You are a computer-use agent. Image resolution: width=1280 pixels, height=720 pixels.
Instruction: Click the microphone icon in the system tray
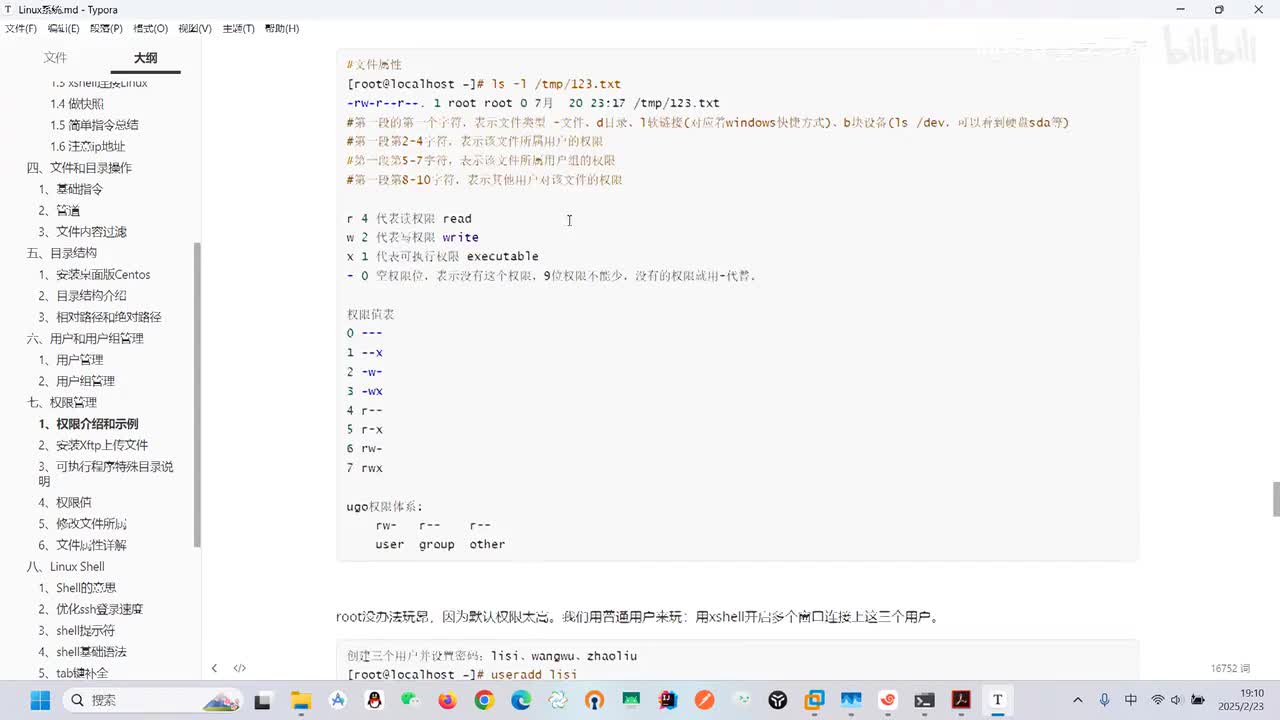click(1105, 700)
